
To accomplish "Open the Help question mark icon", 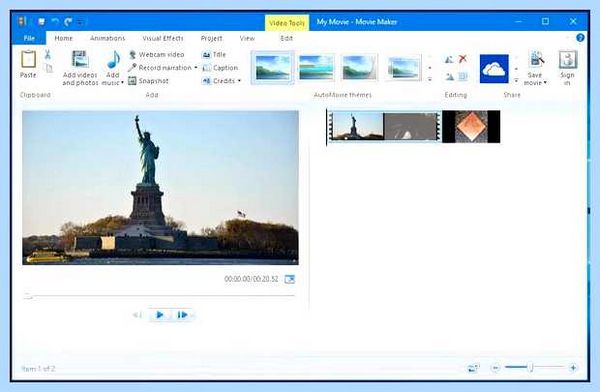I will tap(580, 38).
